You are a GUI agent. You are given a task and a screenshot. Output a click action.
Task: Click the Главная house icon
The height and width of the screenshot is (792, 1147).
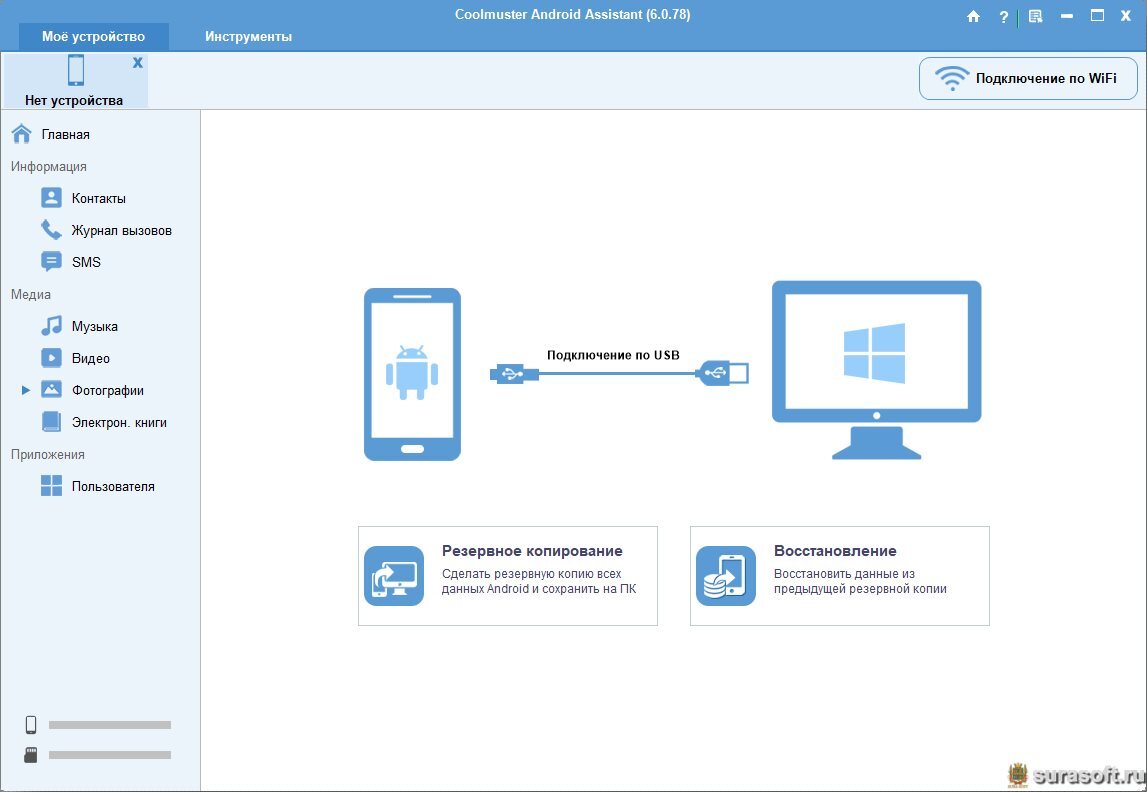[x=22, y=134]
